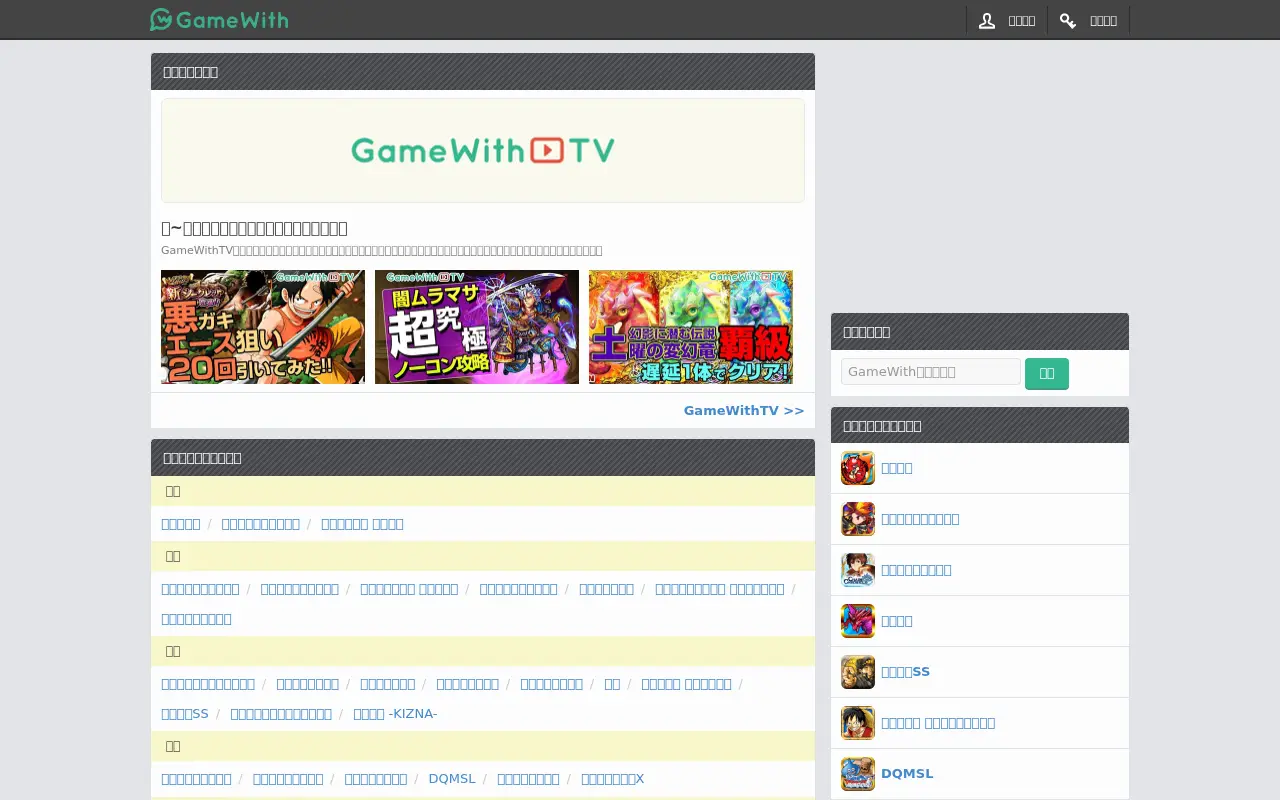Open the GameWith TV banner
The width and height of the screenshot is (1280, 800).
[483, 150]
